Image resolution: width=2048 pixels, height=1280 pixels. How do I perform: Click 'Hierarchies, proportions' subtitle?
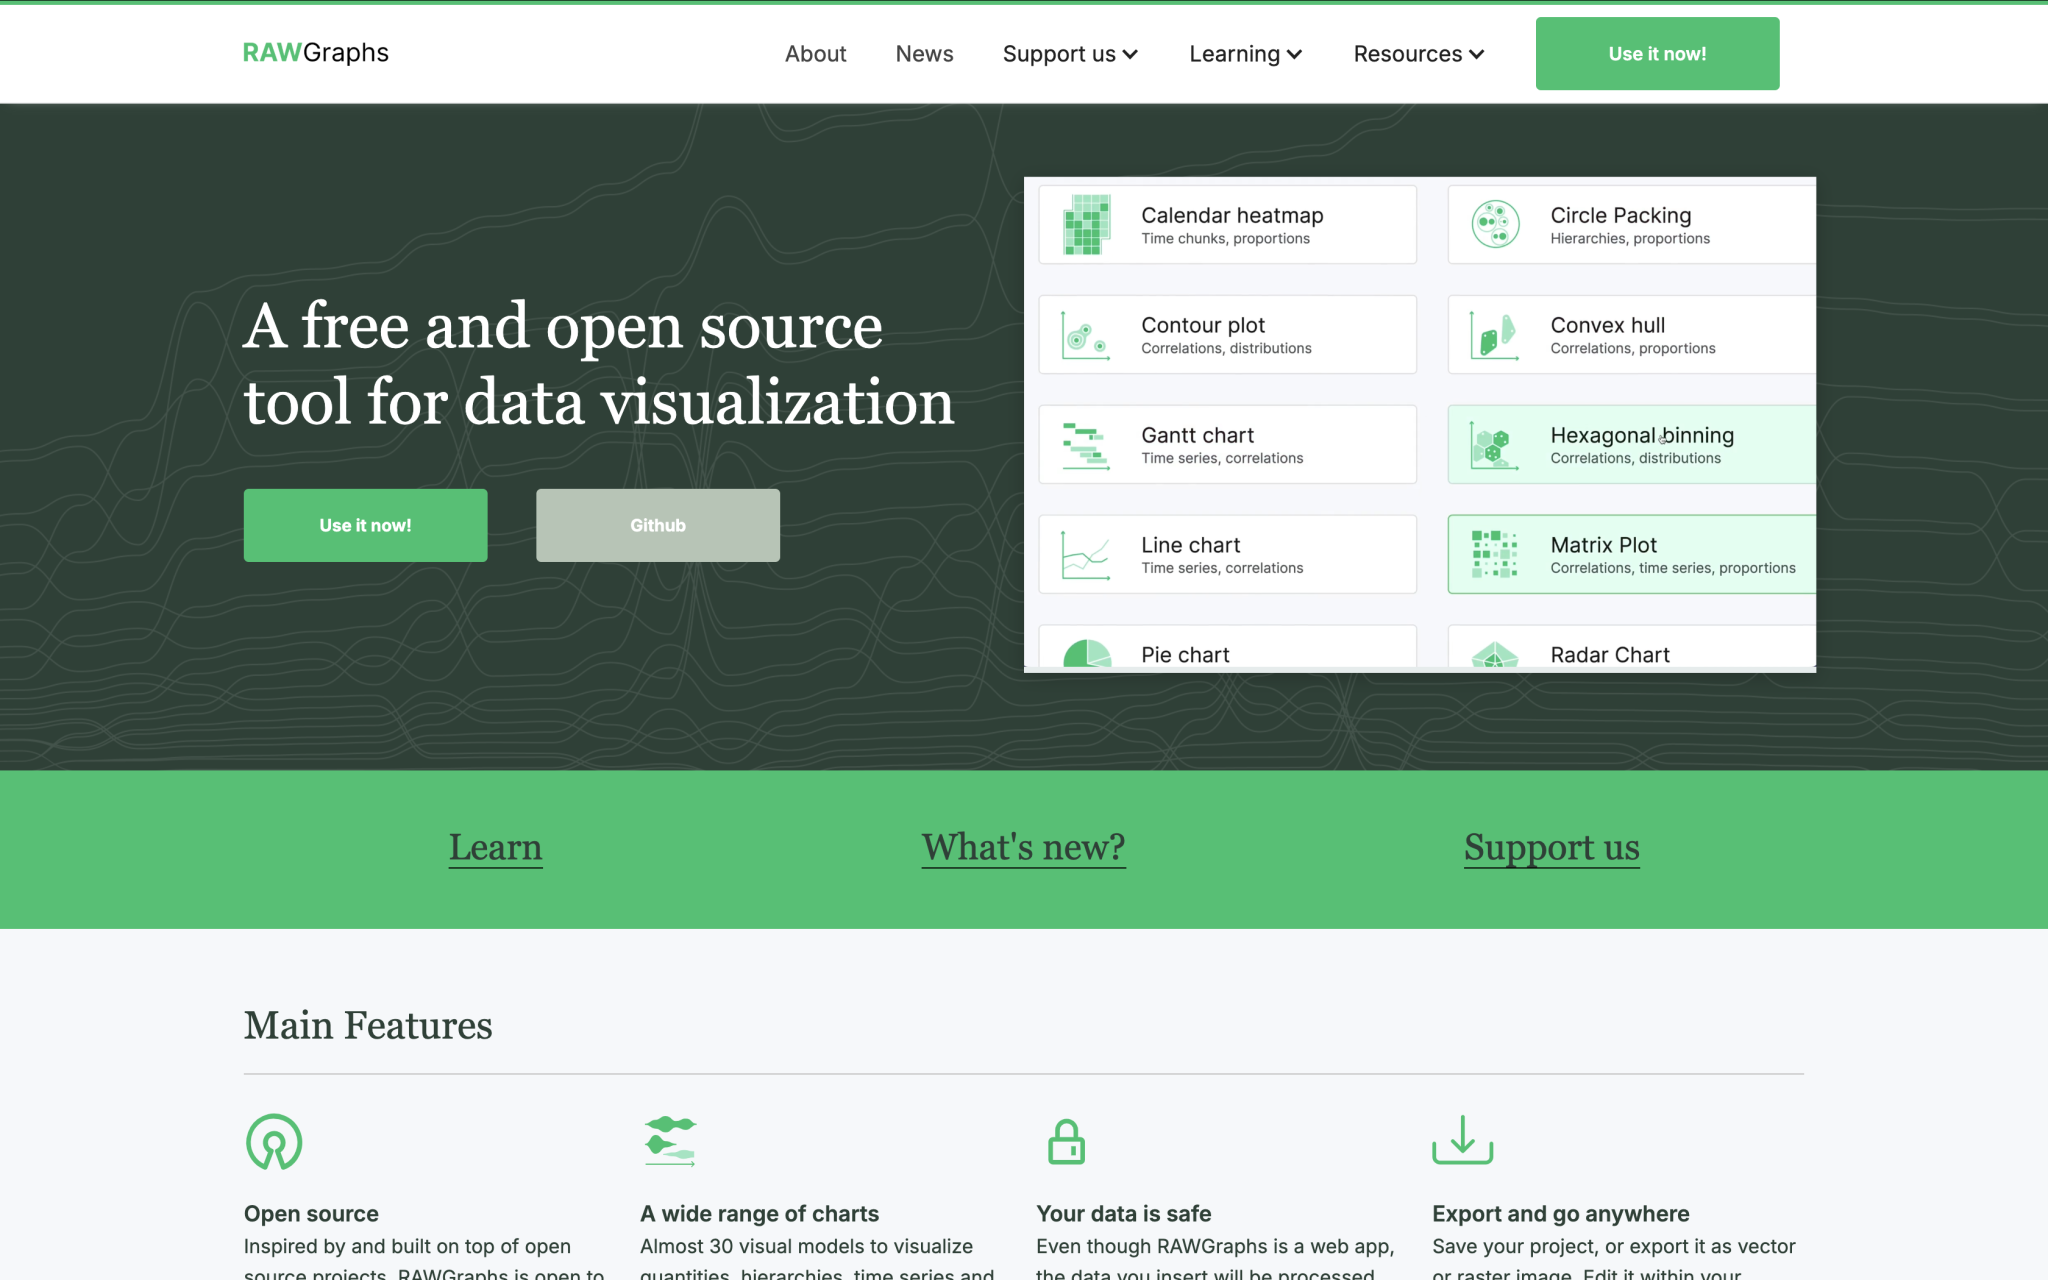(x=1629, y=239)
